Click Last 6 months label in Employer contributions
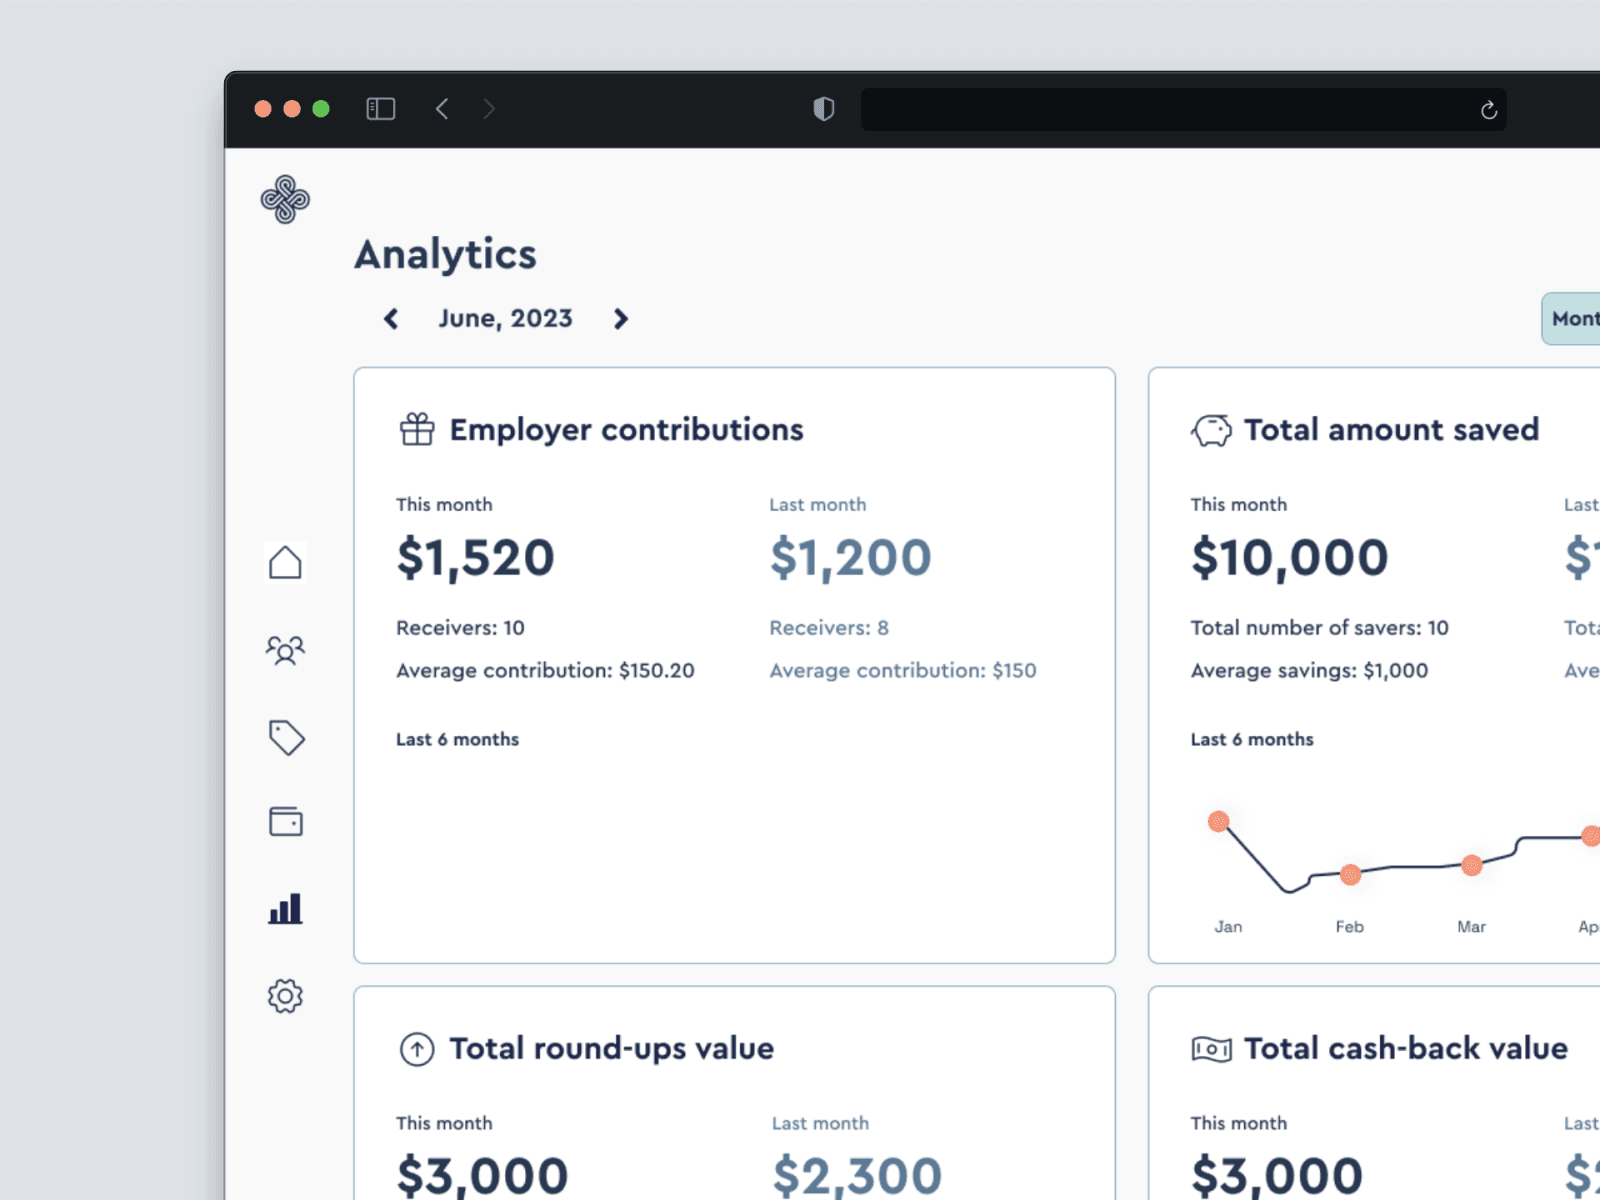The width and height of the screenshot is (1600, 1200). (458, 740)
